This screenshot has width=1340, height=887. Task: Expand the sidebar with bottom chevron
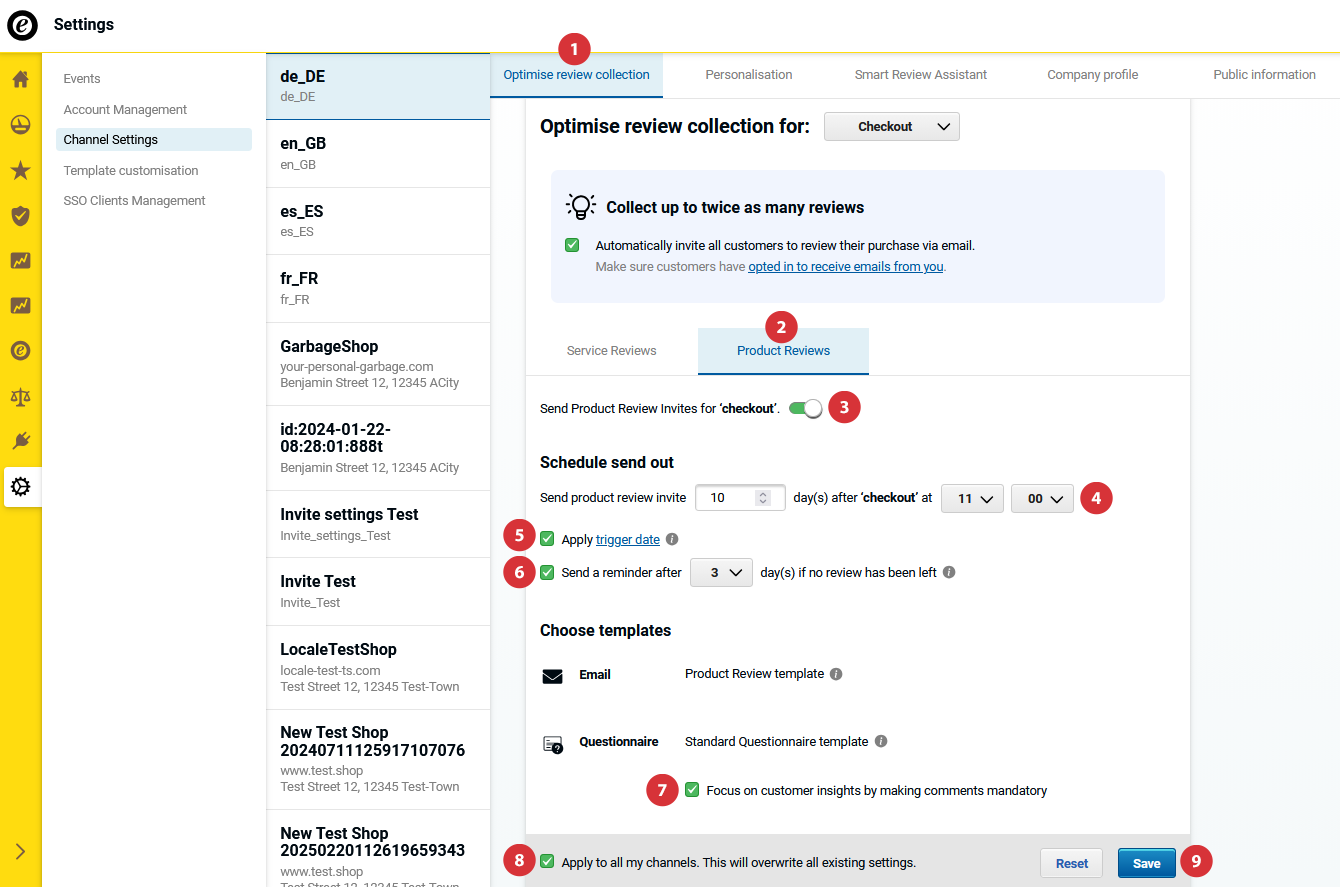[x=20, y=851]
